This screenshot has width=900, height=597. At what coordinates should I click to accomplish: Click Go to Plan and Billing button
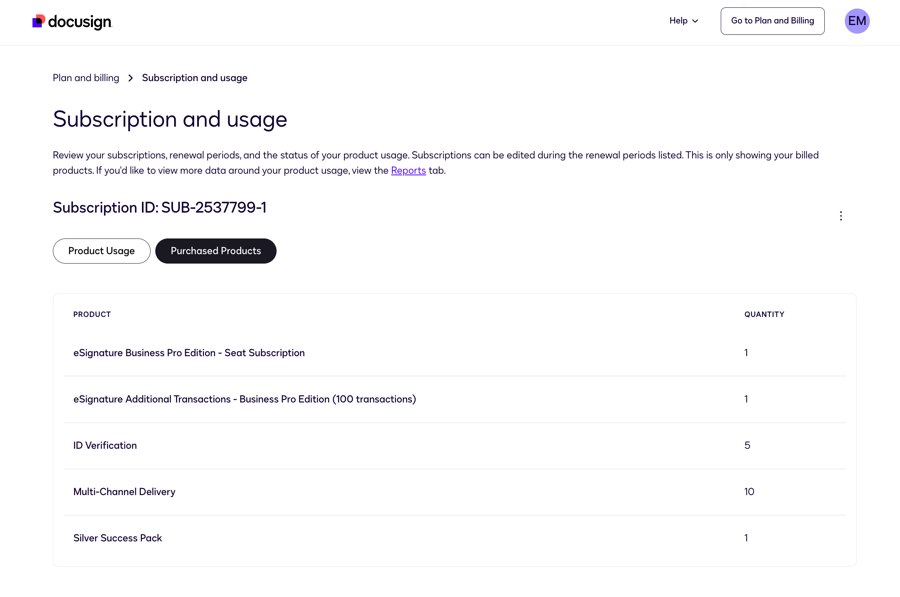(x=772, y=20)
